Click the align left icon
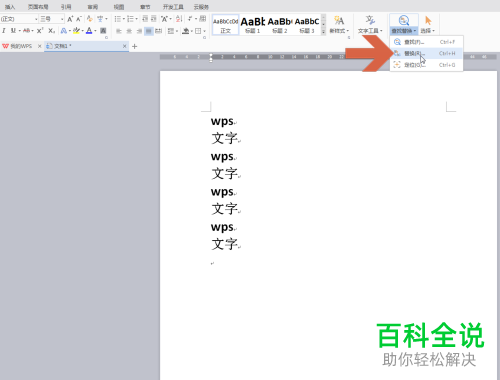The width and height of the screenshot is (500, 380). [119, 31]
